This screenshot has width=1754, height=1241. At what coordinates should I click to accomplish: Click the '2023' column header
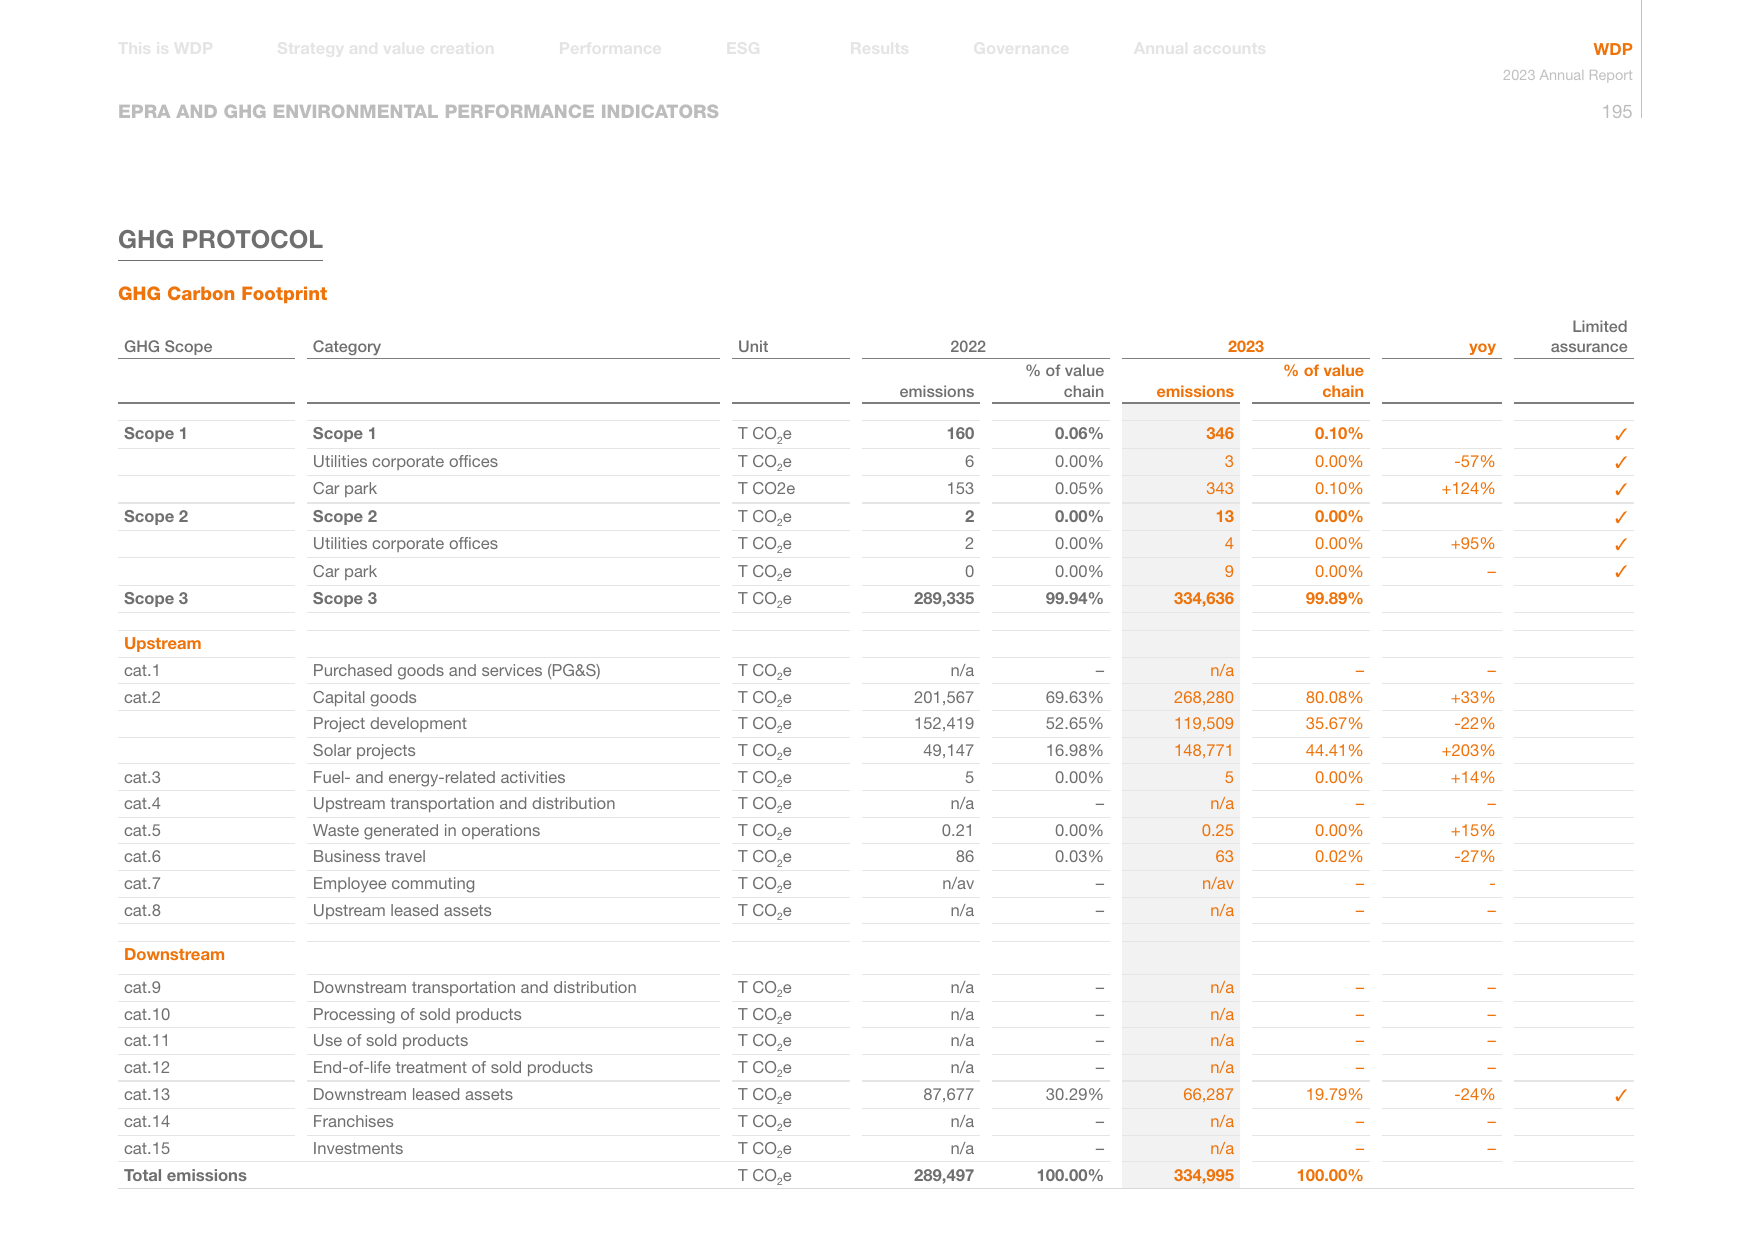(x=1245, y=346)
